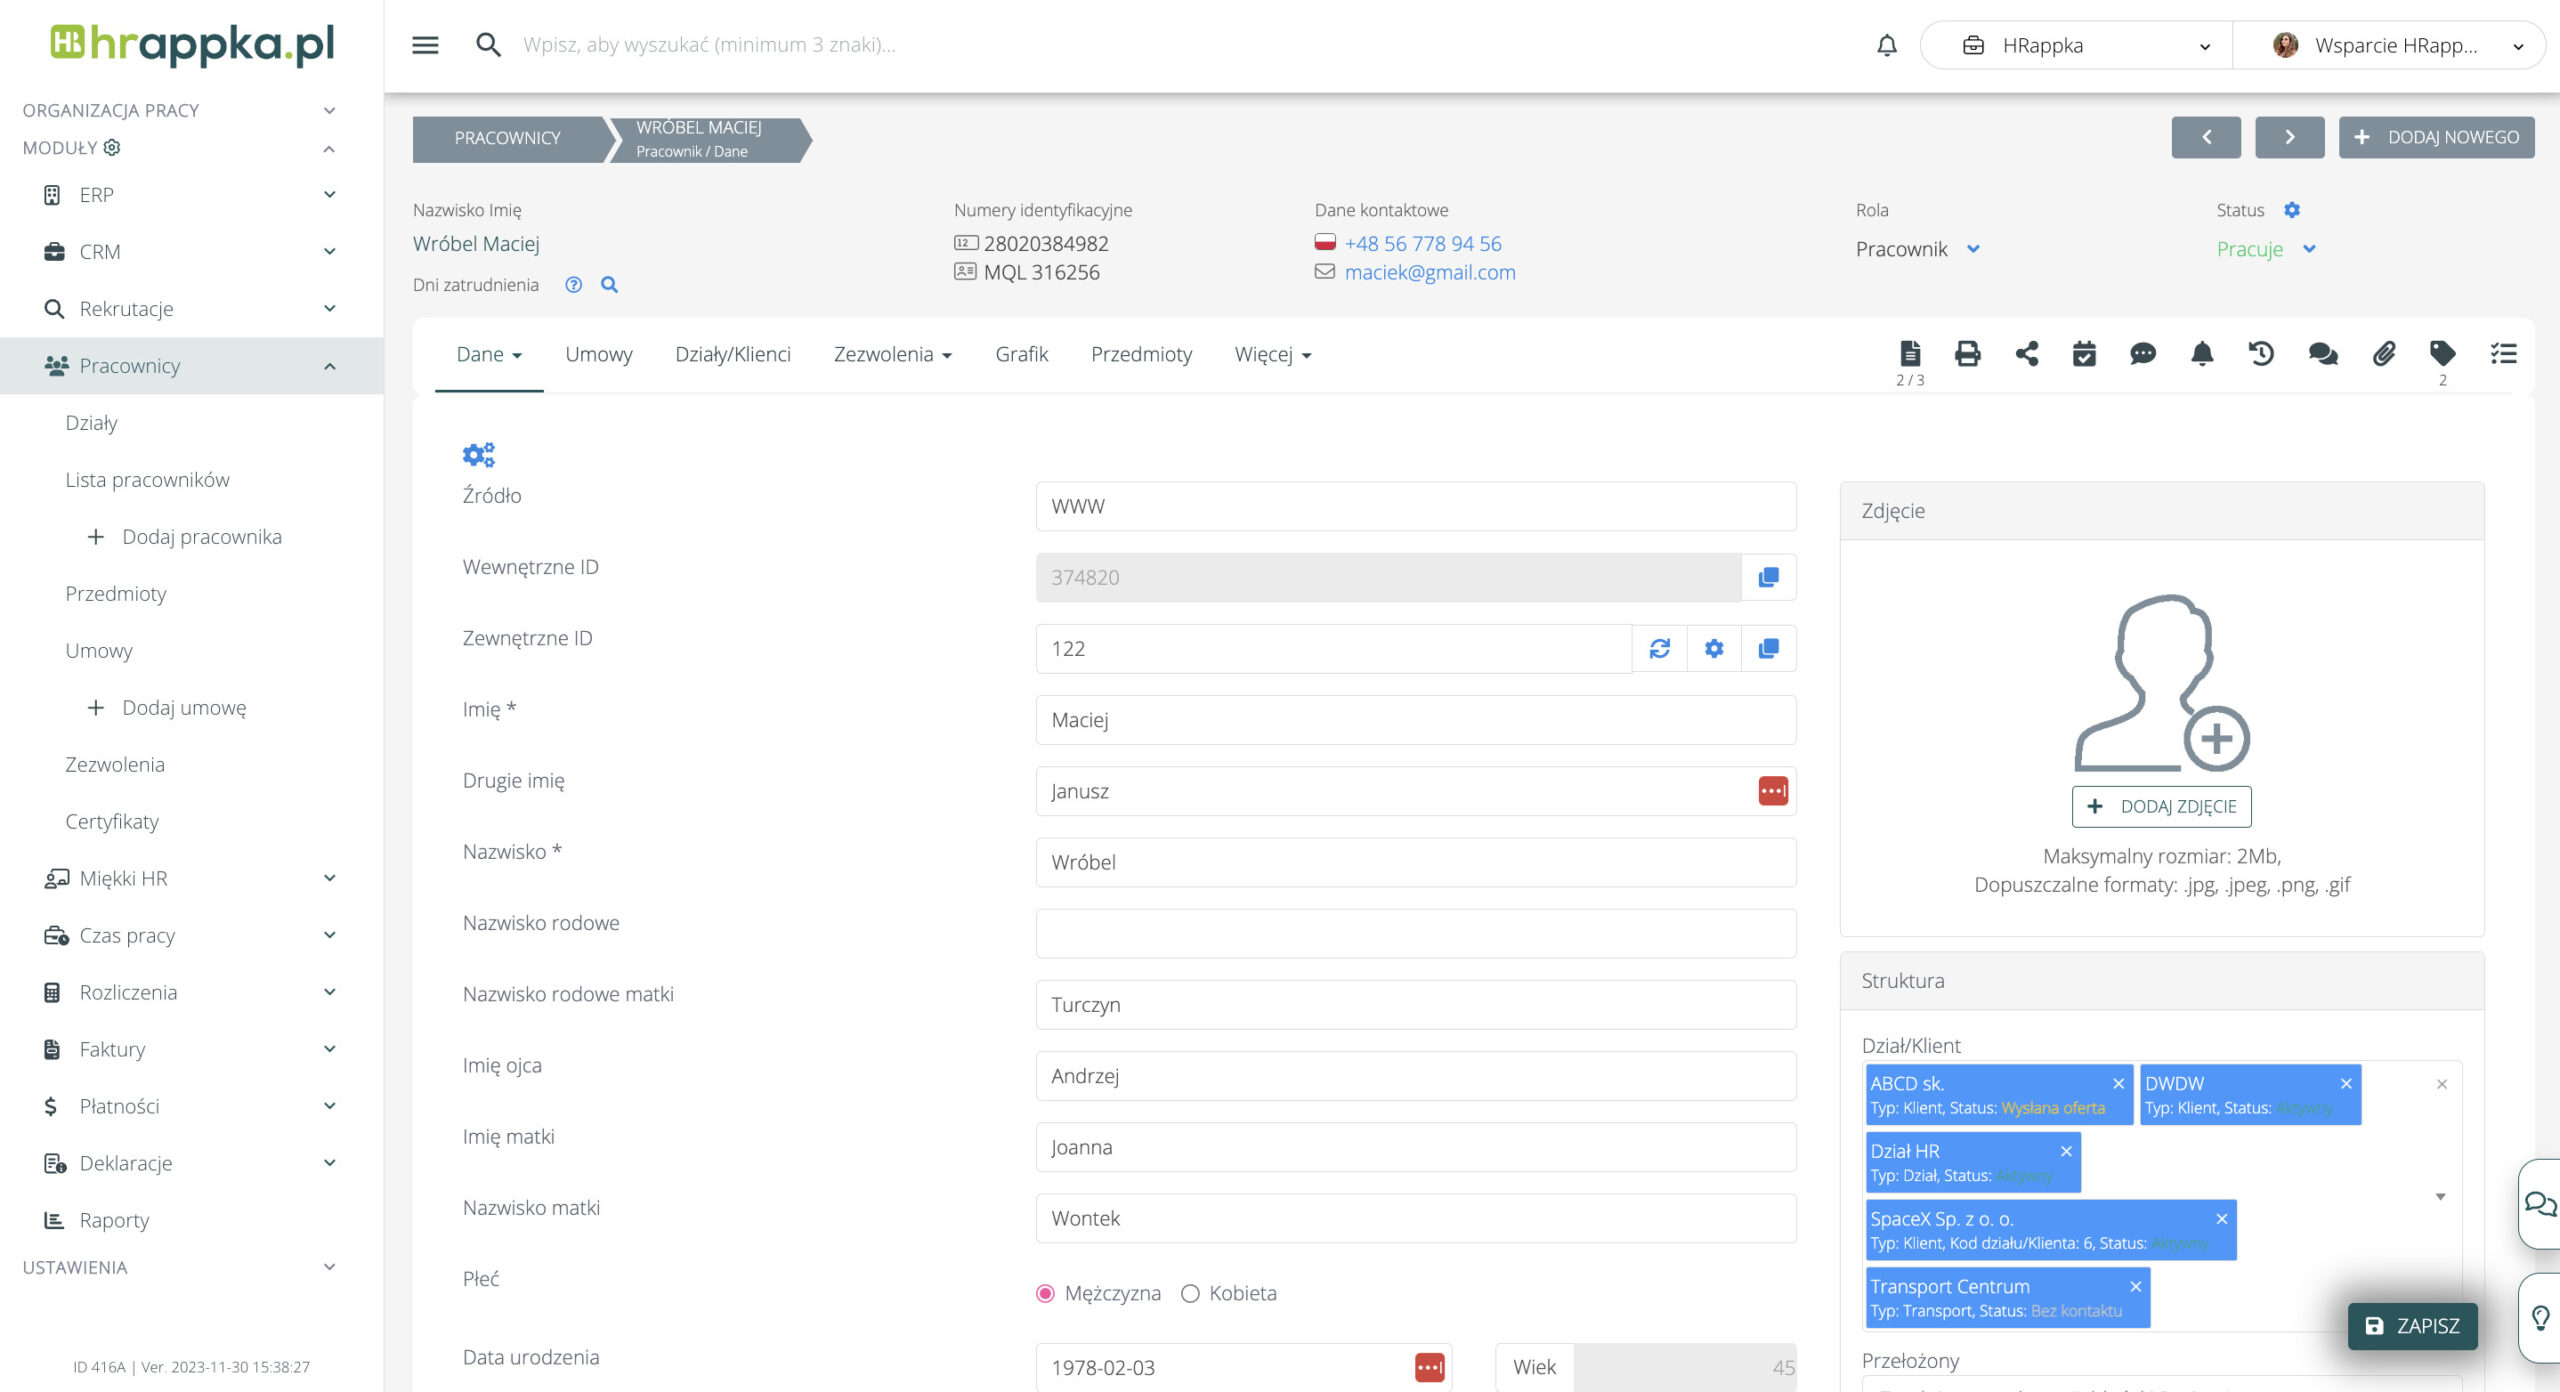Viewport: 2560px width, 1392px height.
Task: Open the history clock icon
Action: 2261,354
